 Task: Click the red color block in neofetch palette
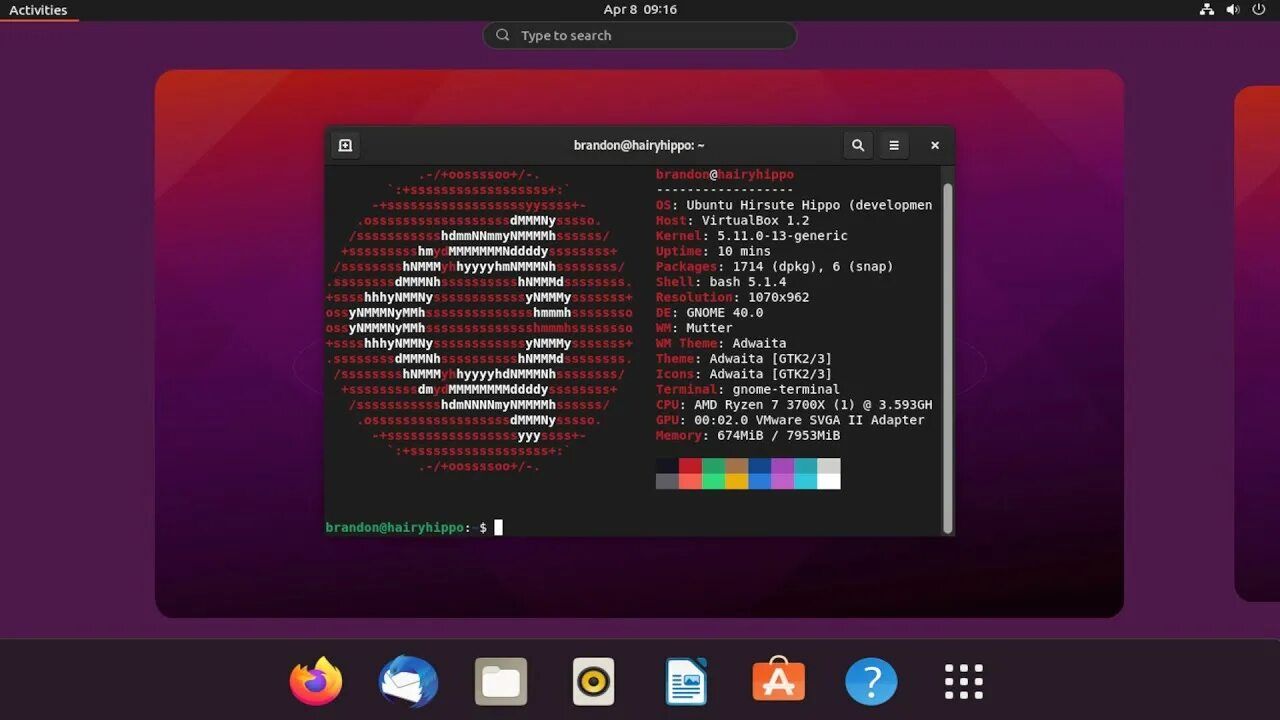coord(690,466)
